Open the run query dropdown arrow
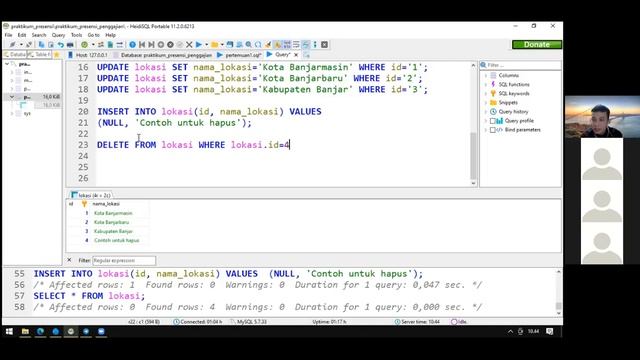The width and height of the screenshot is (640, 360). click(207, 44)
